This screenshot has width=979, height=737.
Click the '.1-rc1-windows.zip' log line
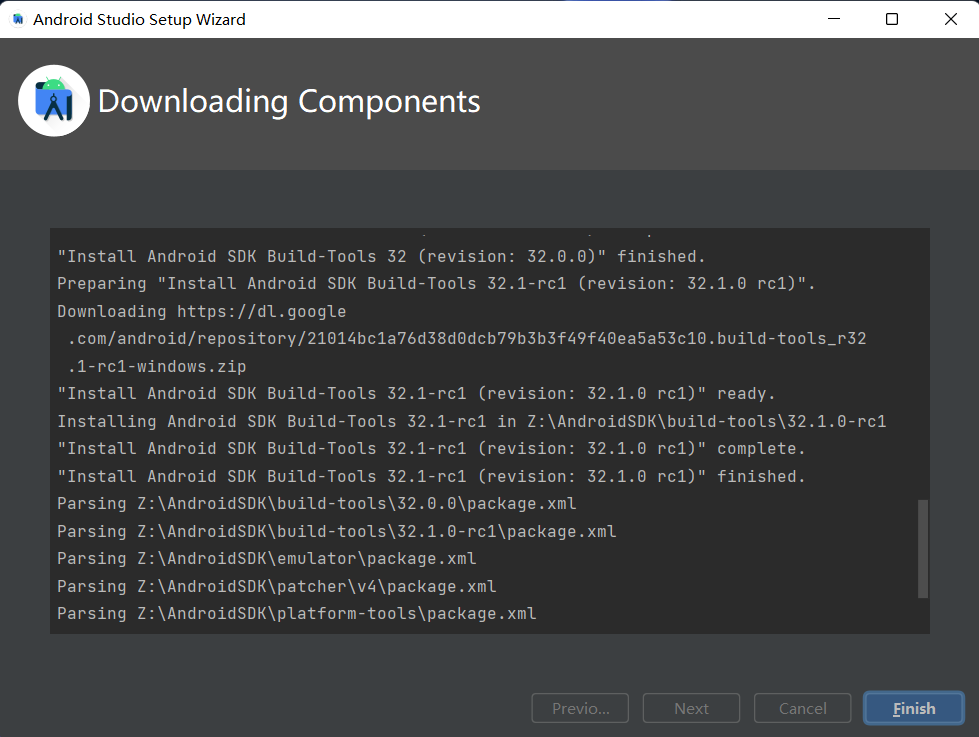[x=157, y=366]
